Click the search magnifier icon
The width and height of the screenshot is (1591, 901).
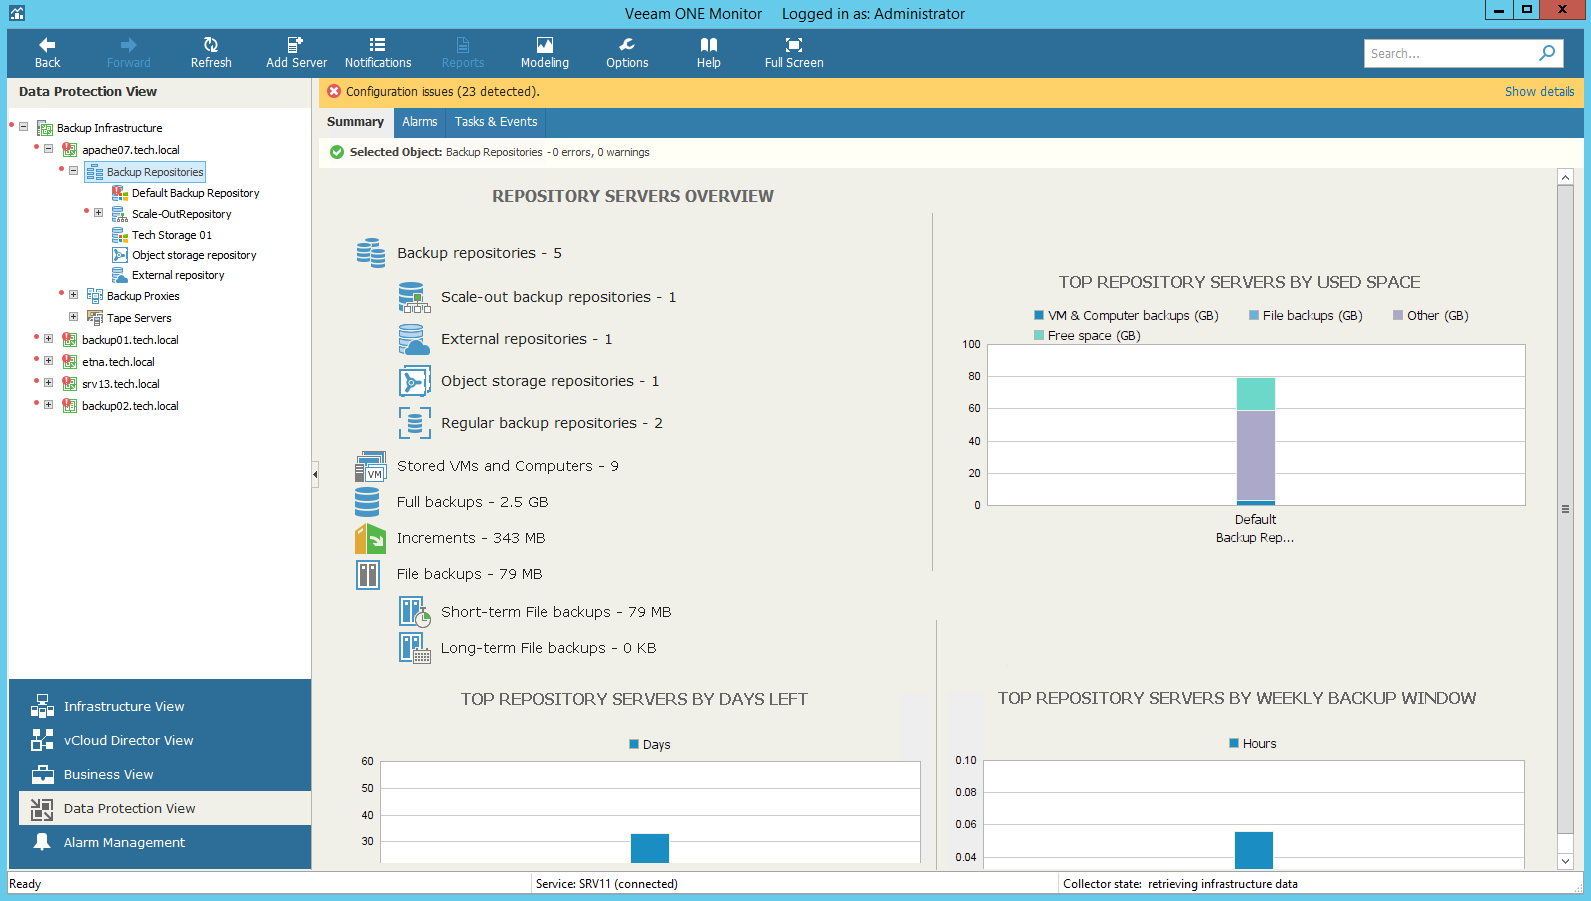tap(1547, 53)
